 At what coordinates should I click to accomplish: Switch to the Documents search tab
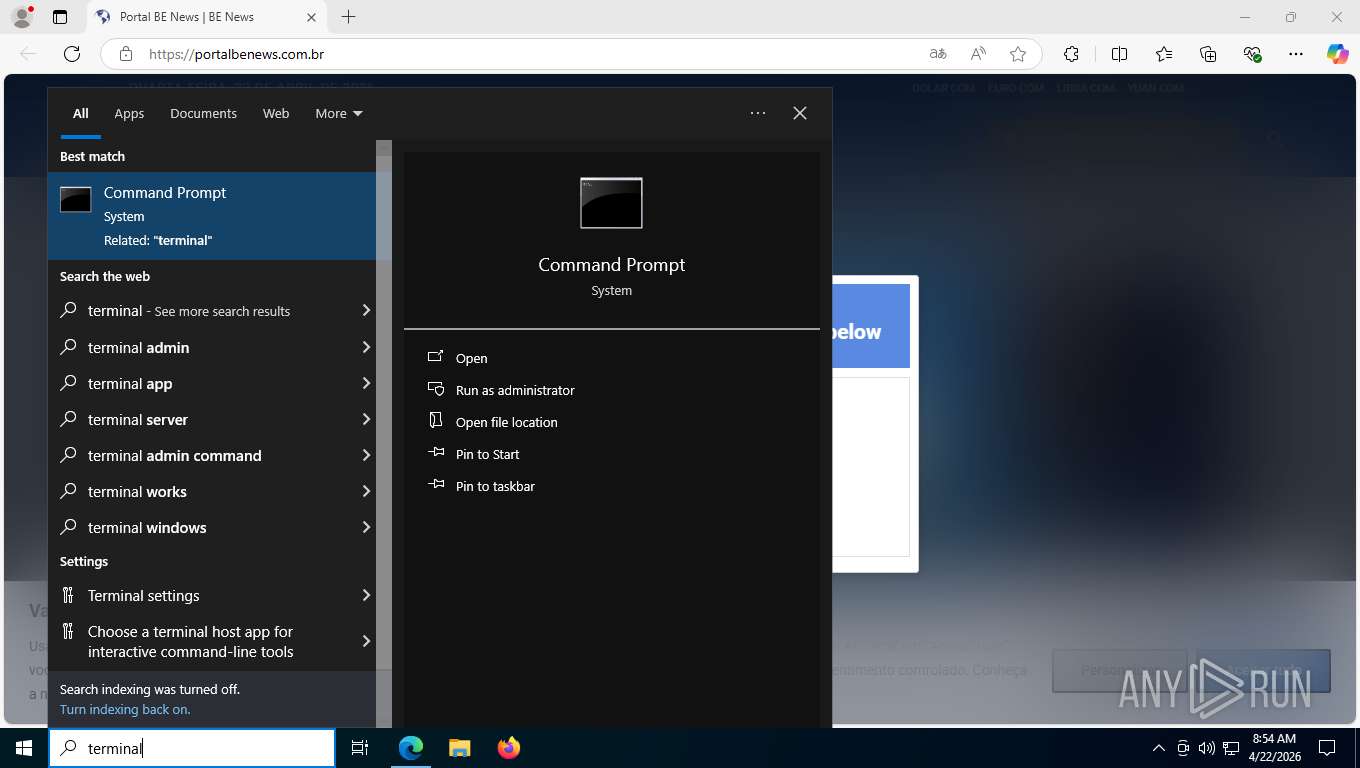coord(203,113)
